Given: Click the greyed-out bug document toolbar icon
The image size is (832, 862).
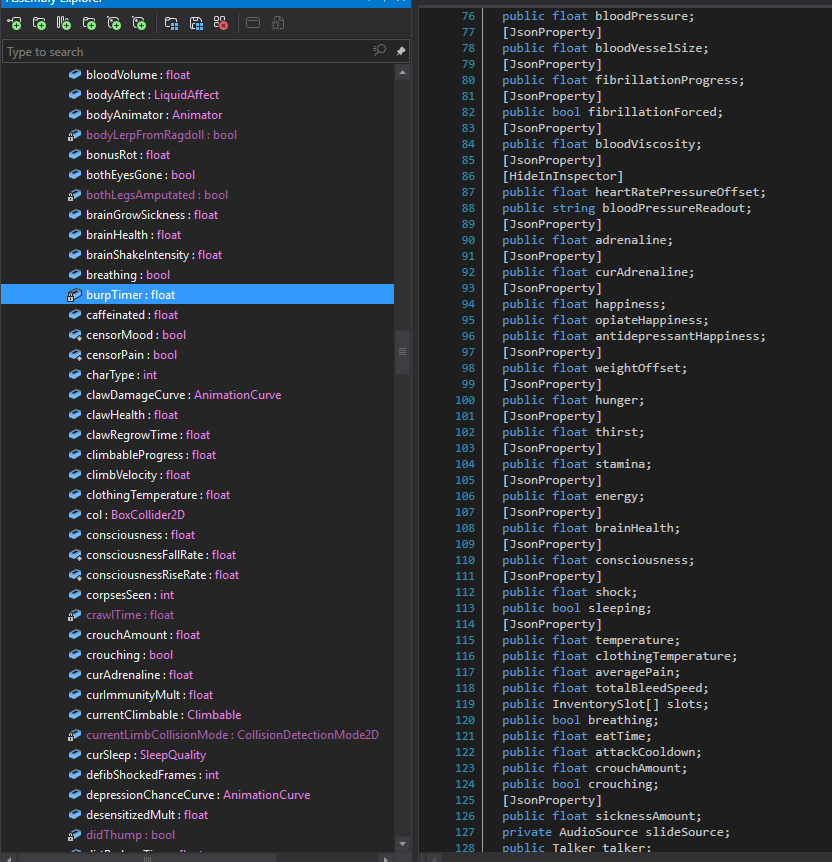Looking at the screenshot, I should coord(278,23).
